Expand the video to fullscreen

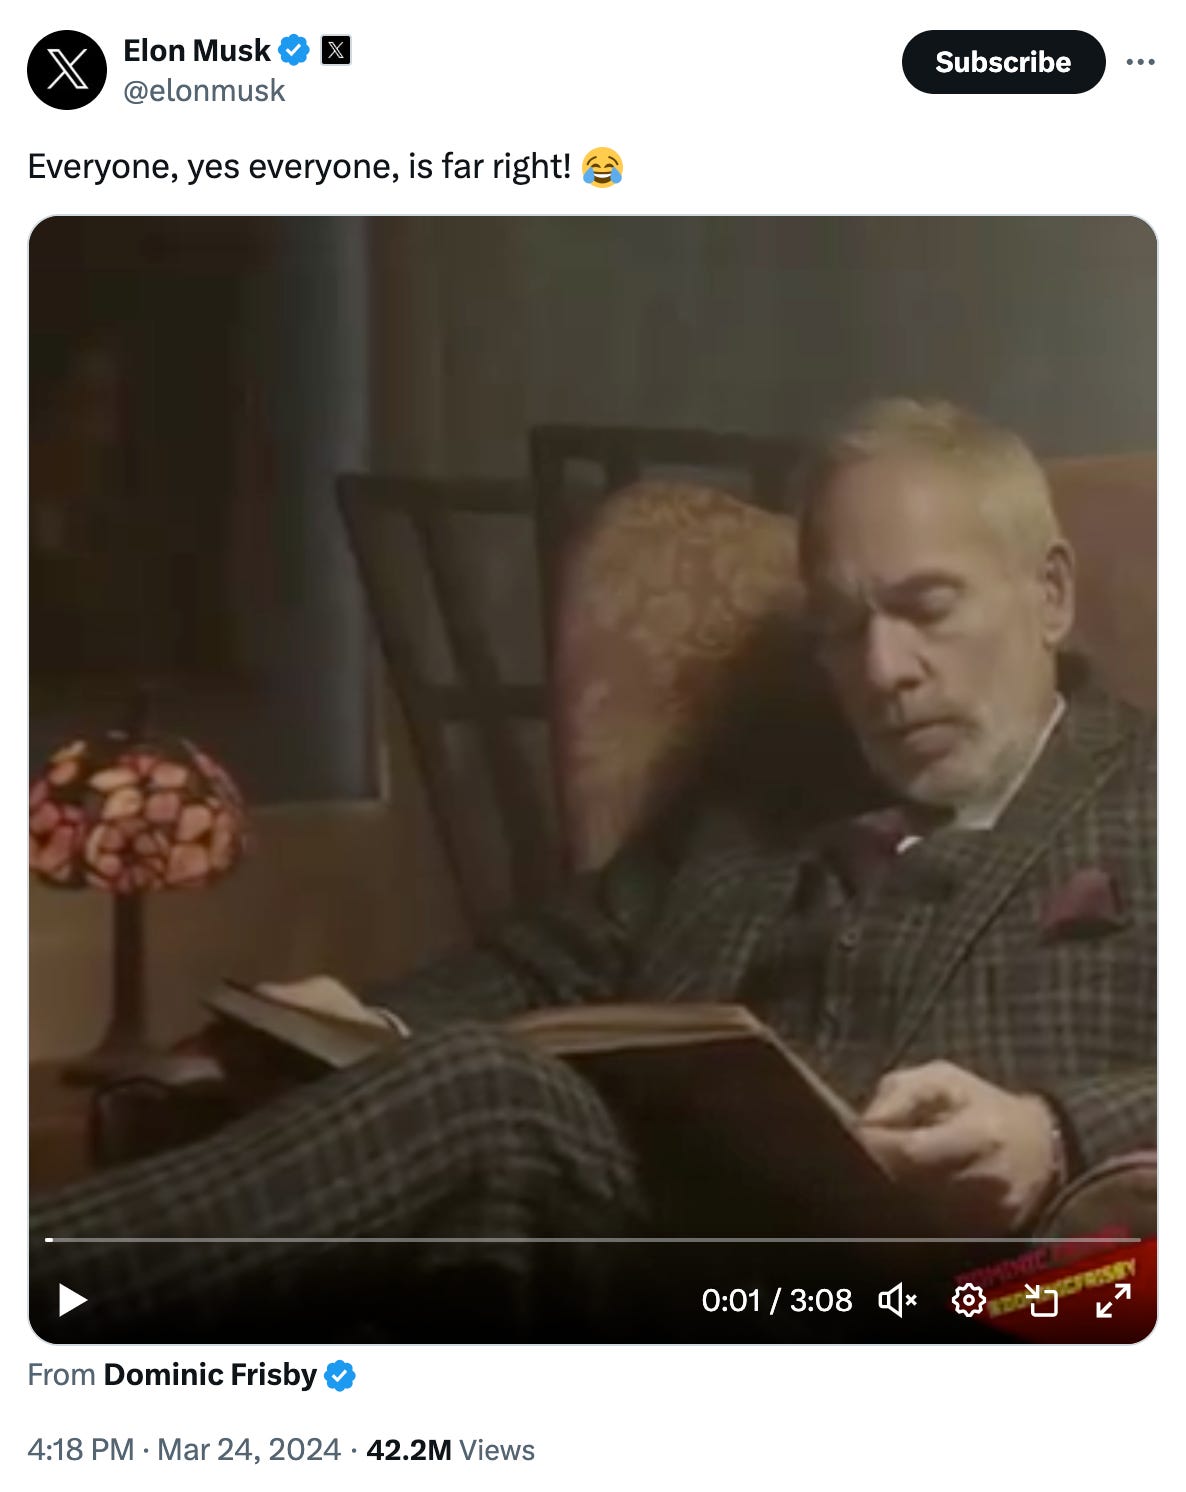click(1113, 1300)
